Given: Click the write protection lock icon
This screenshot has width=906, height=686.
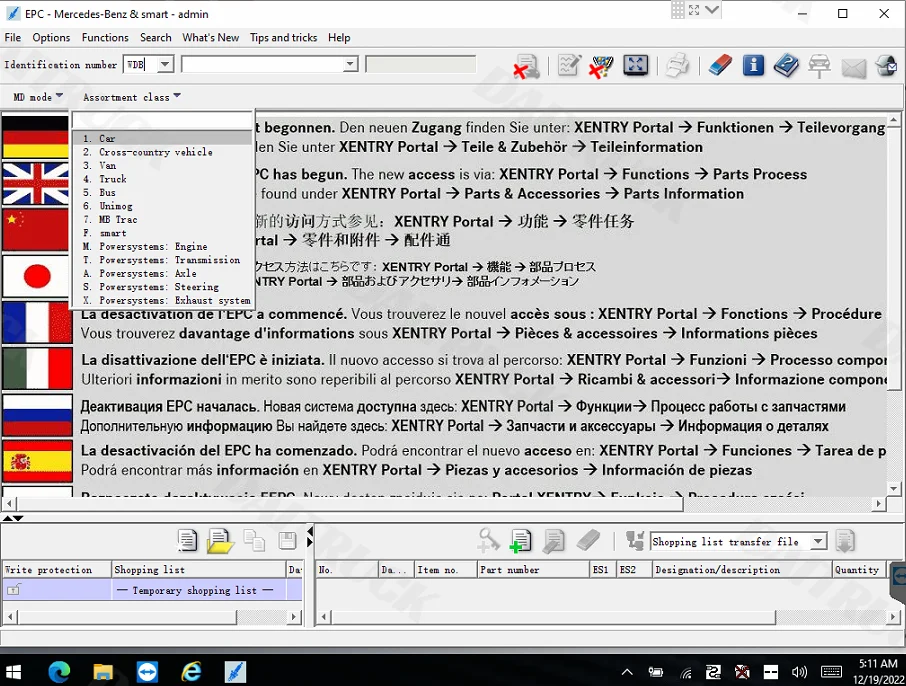Looking at the screenshot, I should (x=13, y=589).
